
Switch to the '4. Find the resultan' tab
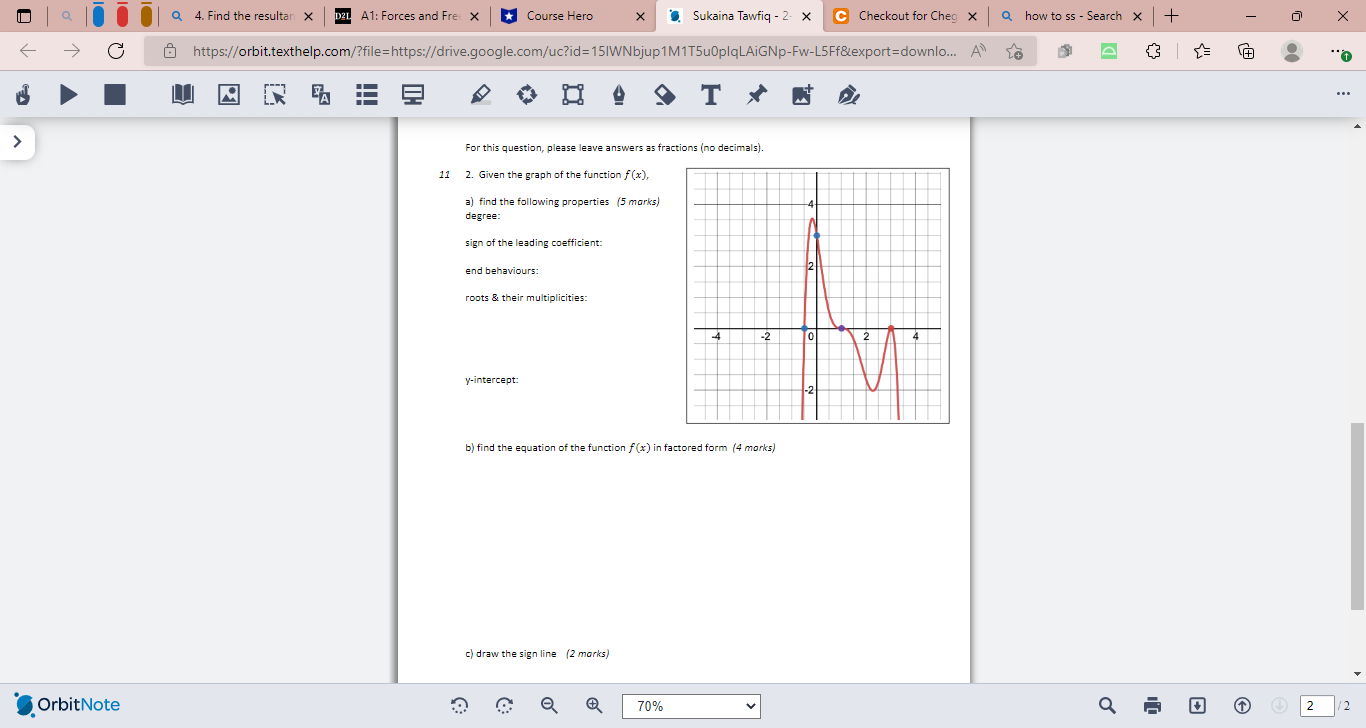point(243,16)
